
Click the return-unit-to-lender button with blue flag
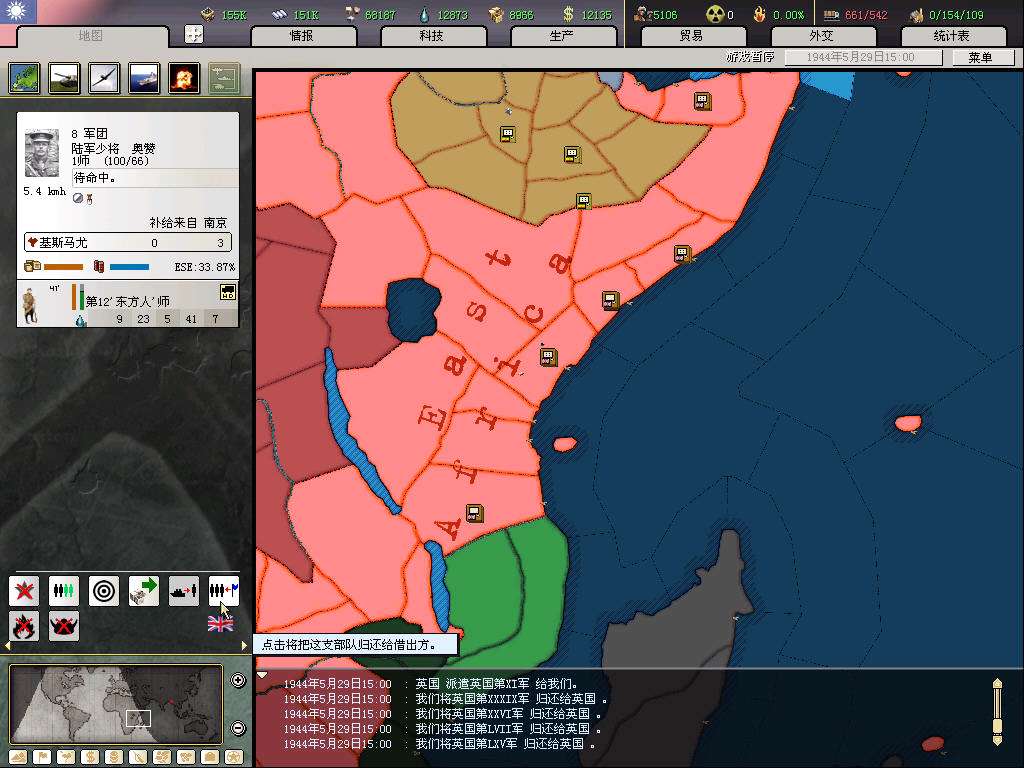(x=224, y=591)
